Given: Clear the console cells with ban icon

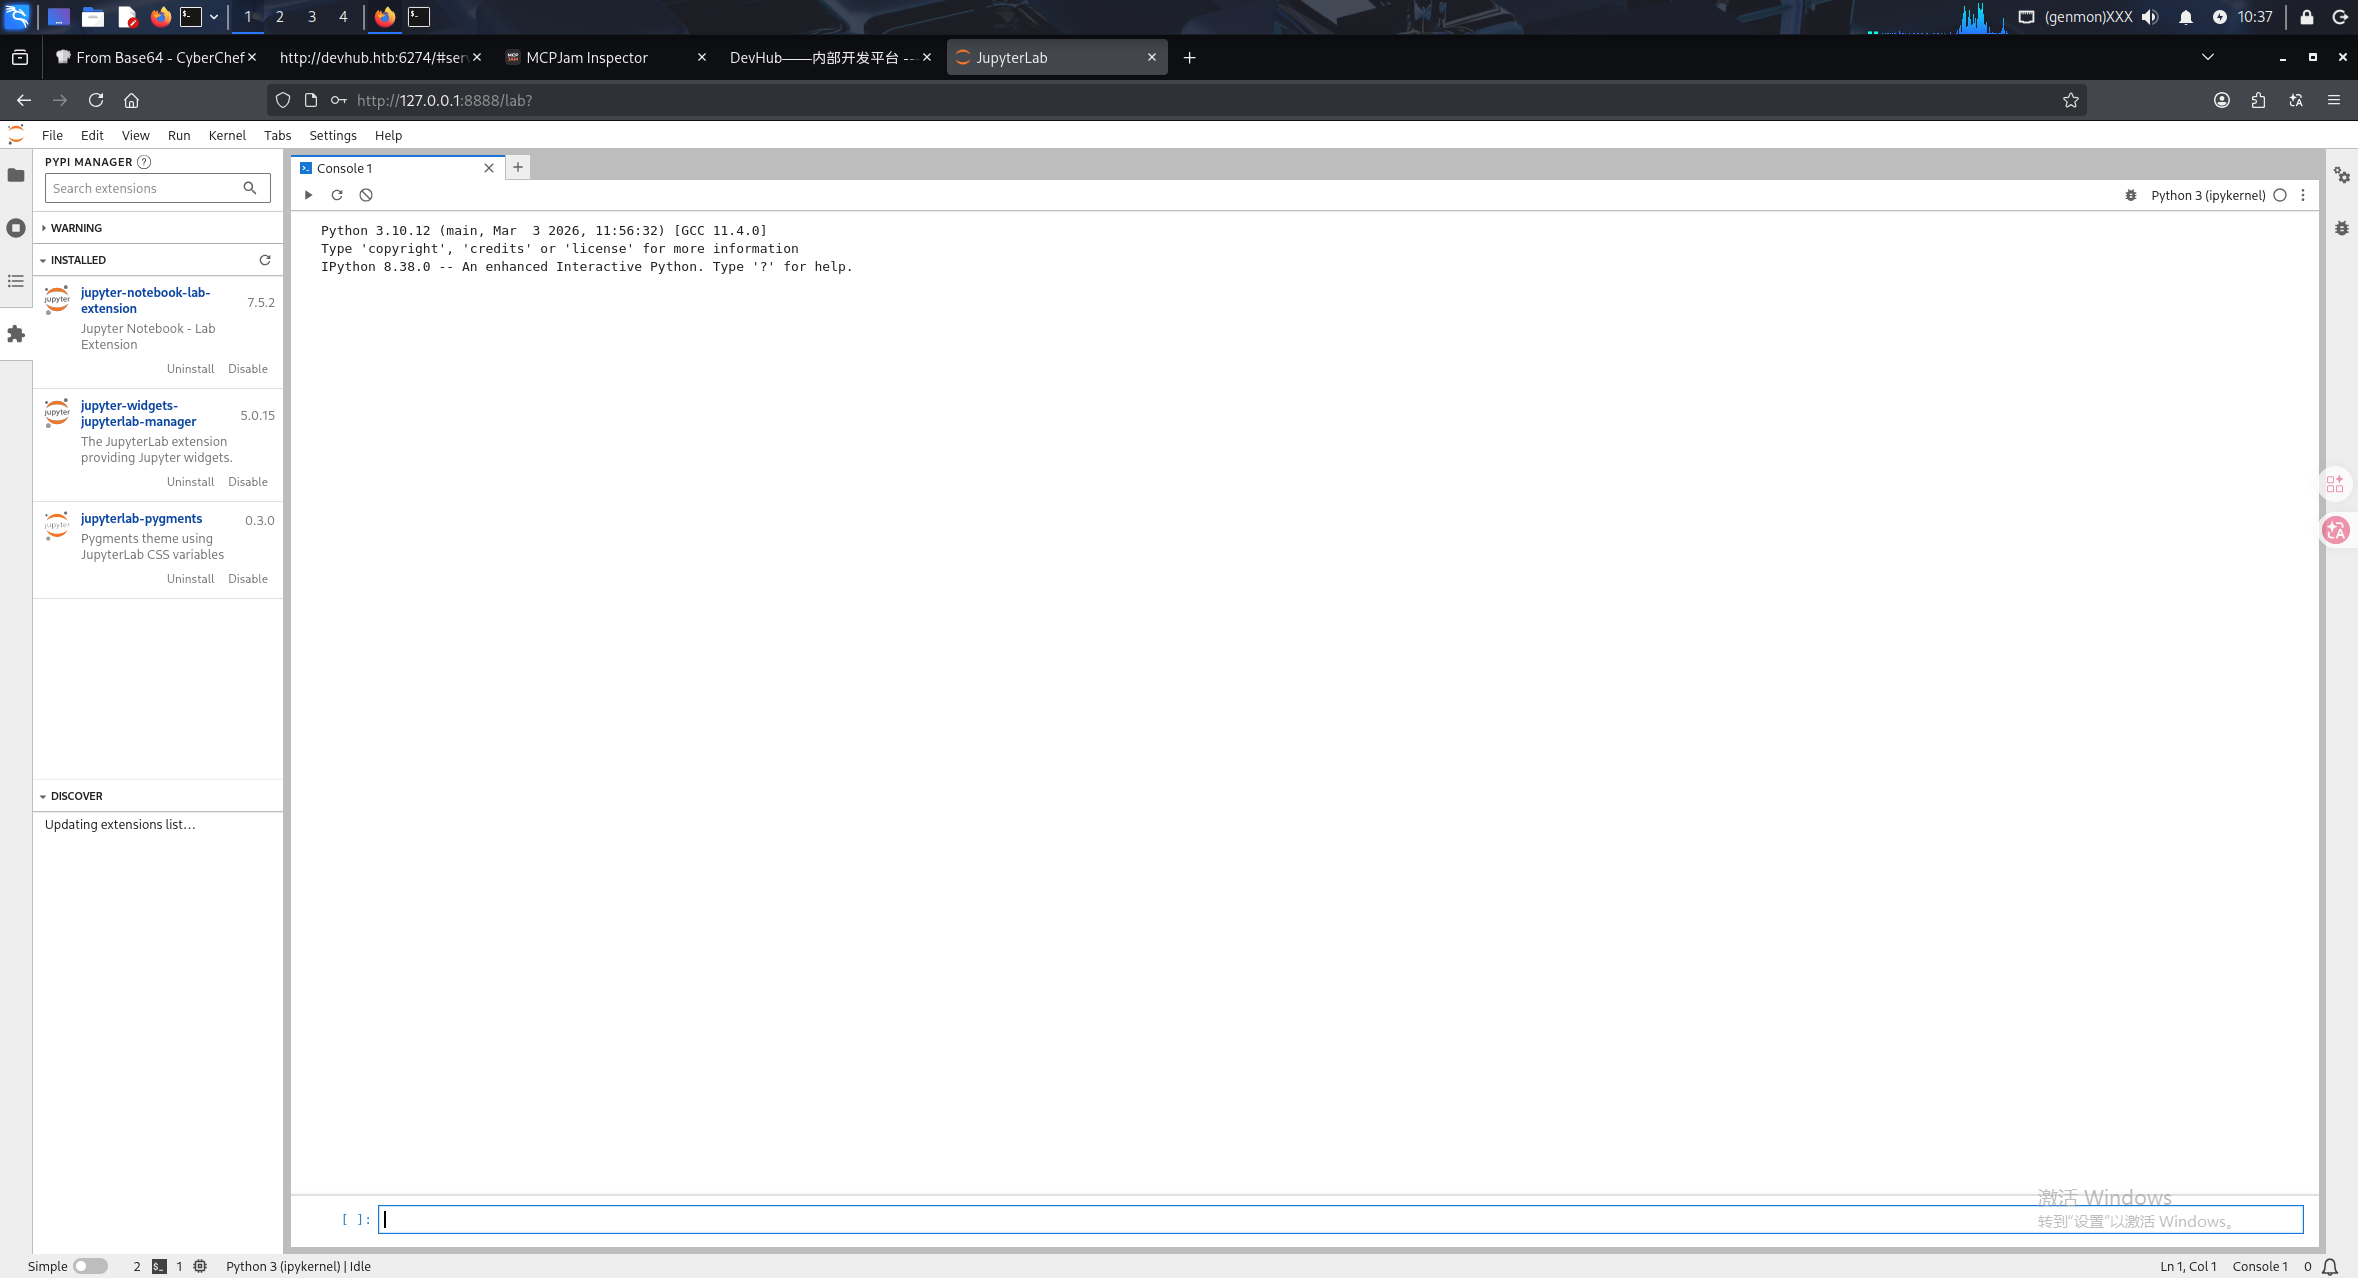Looking at the screenshot, I should tap(366, 195).
